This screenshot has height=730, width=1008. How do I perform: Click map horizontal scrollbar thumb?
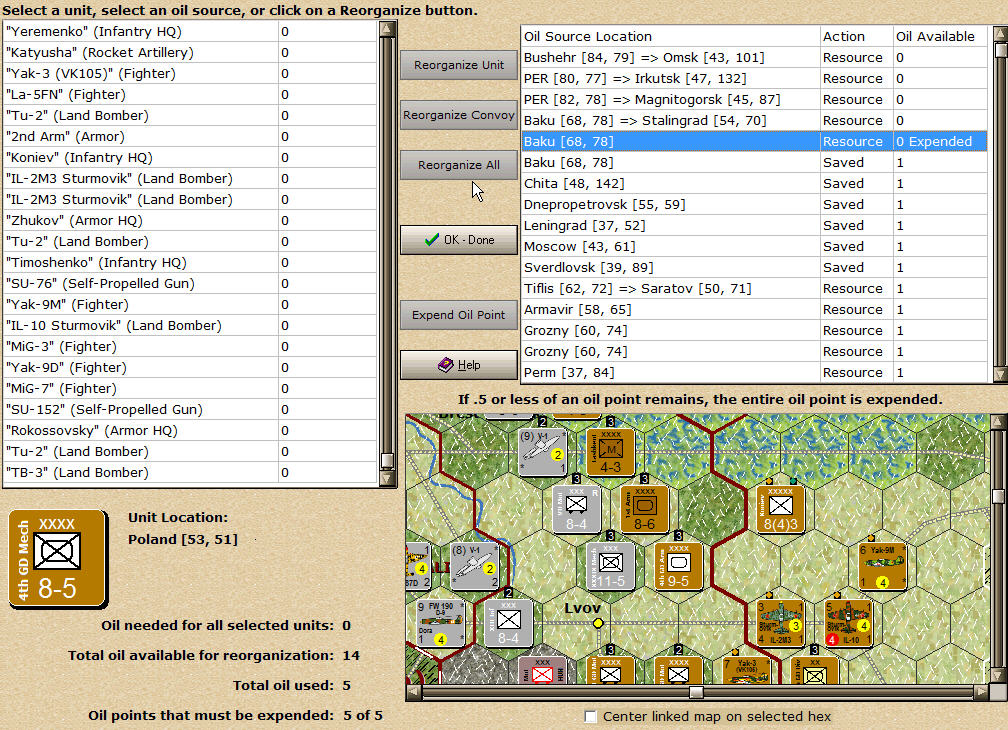pos(696,693)
